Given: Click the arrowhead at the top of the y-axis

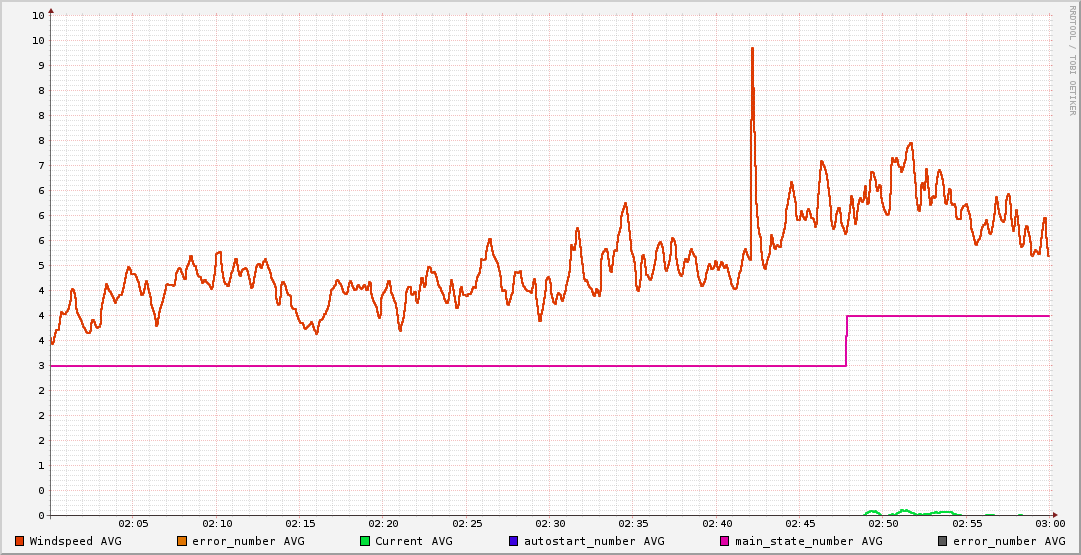Looking at the screenshot, I should 51,11.
